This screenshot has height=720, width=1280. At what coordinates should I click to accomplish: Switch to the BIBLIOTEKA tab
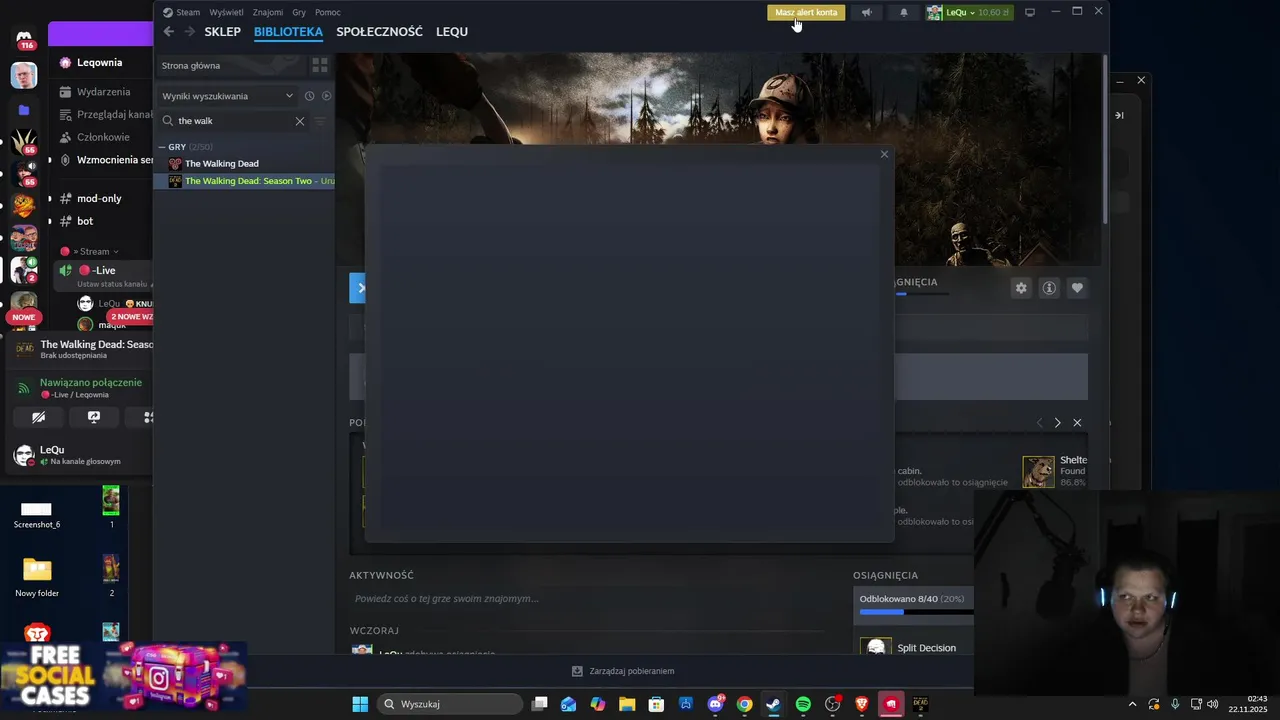tap(288, 31)
